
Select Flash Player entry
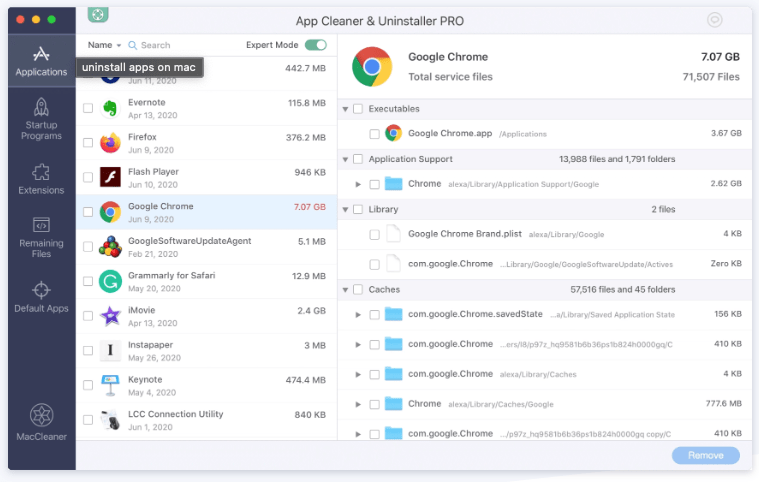pyautogui.click(x=207, y=177)
